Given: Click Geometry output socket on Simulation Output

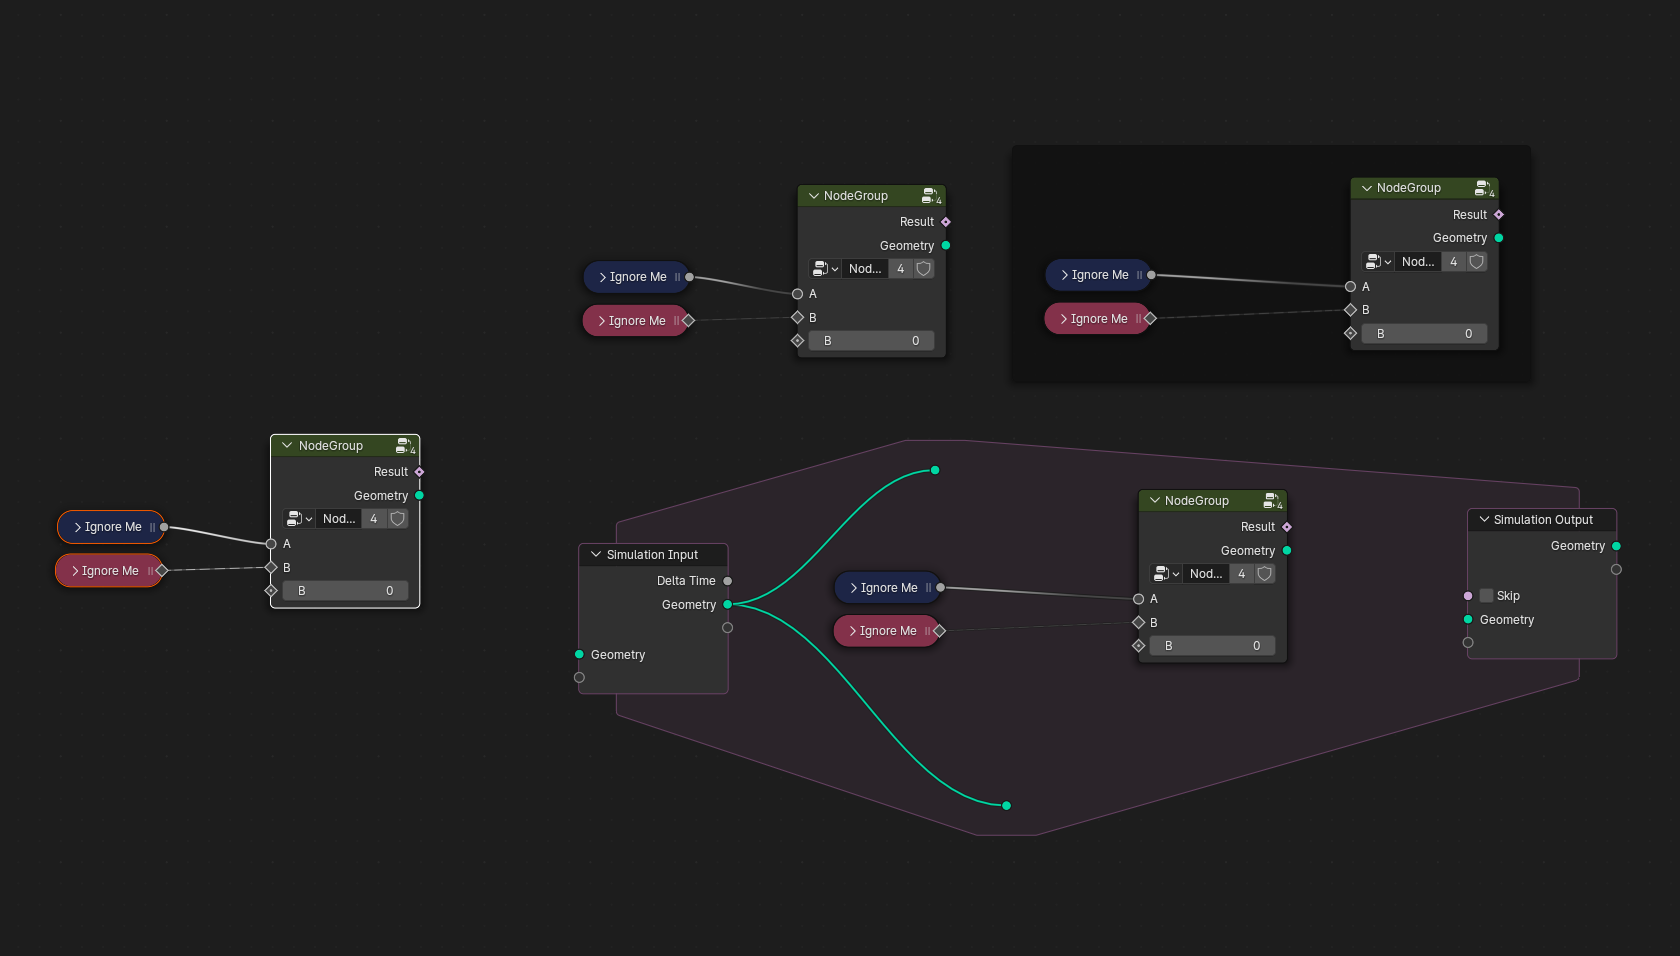Looking at the screenshot, I should 1616,546.
